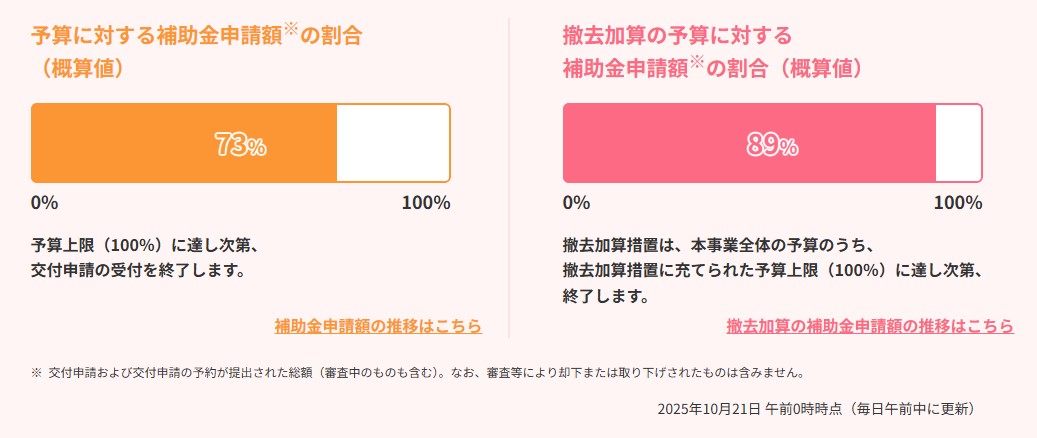The width and height of the screenshot is (1037, 438).
Task: Click the orange heading 予算に対する補助金申請額の割合
Action: (x=196, y=36)
